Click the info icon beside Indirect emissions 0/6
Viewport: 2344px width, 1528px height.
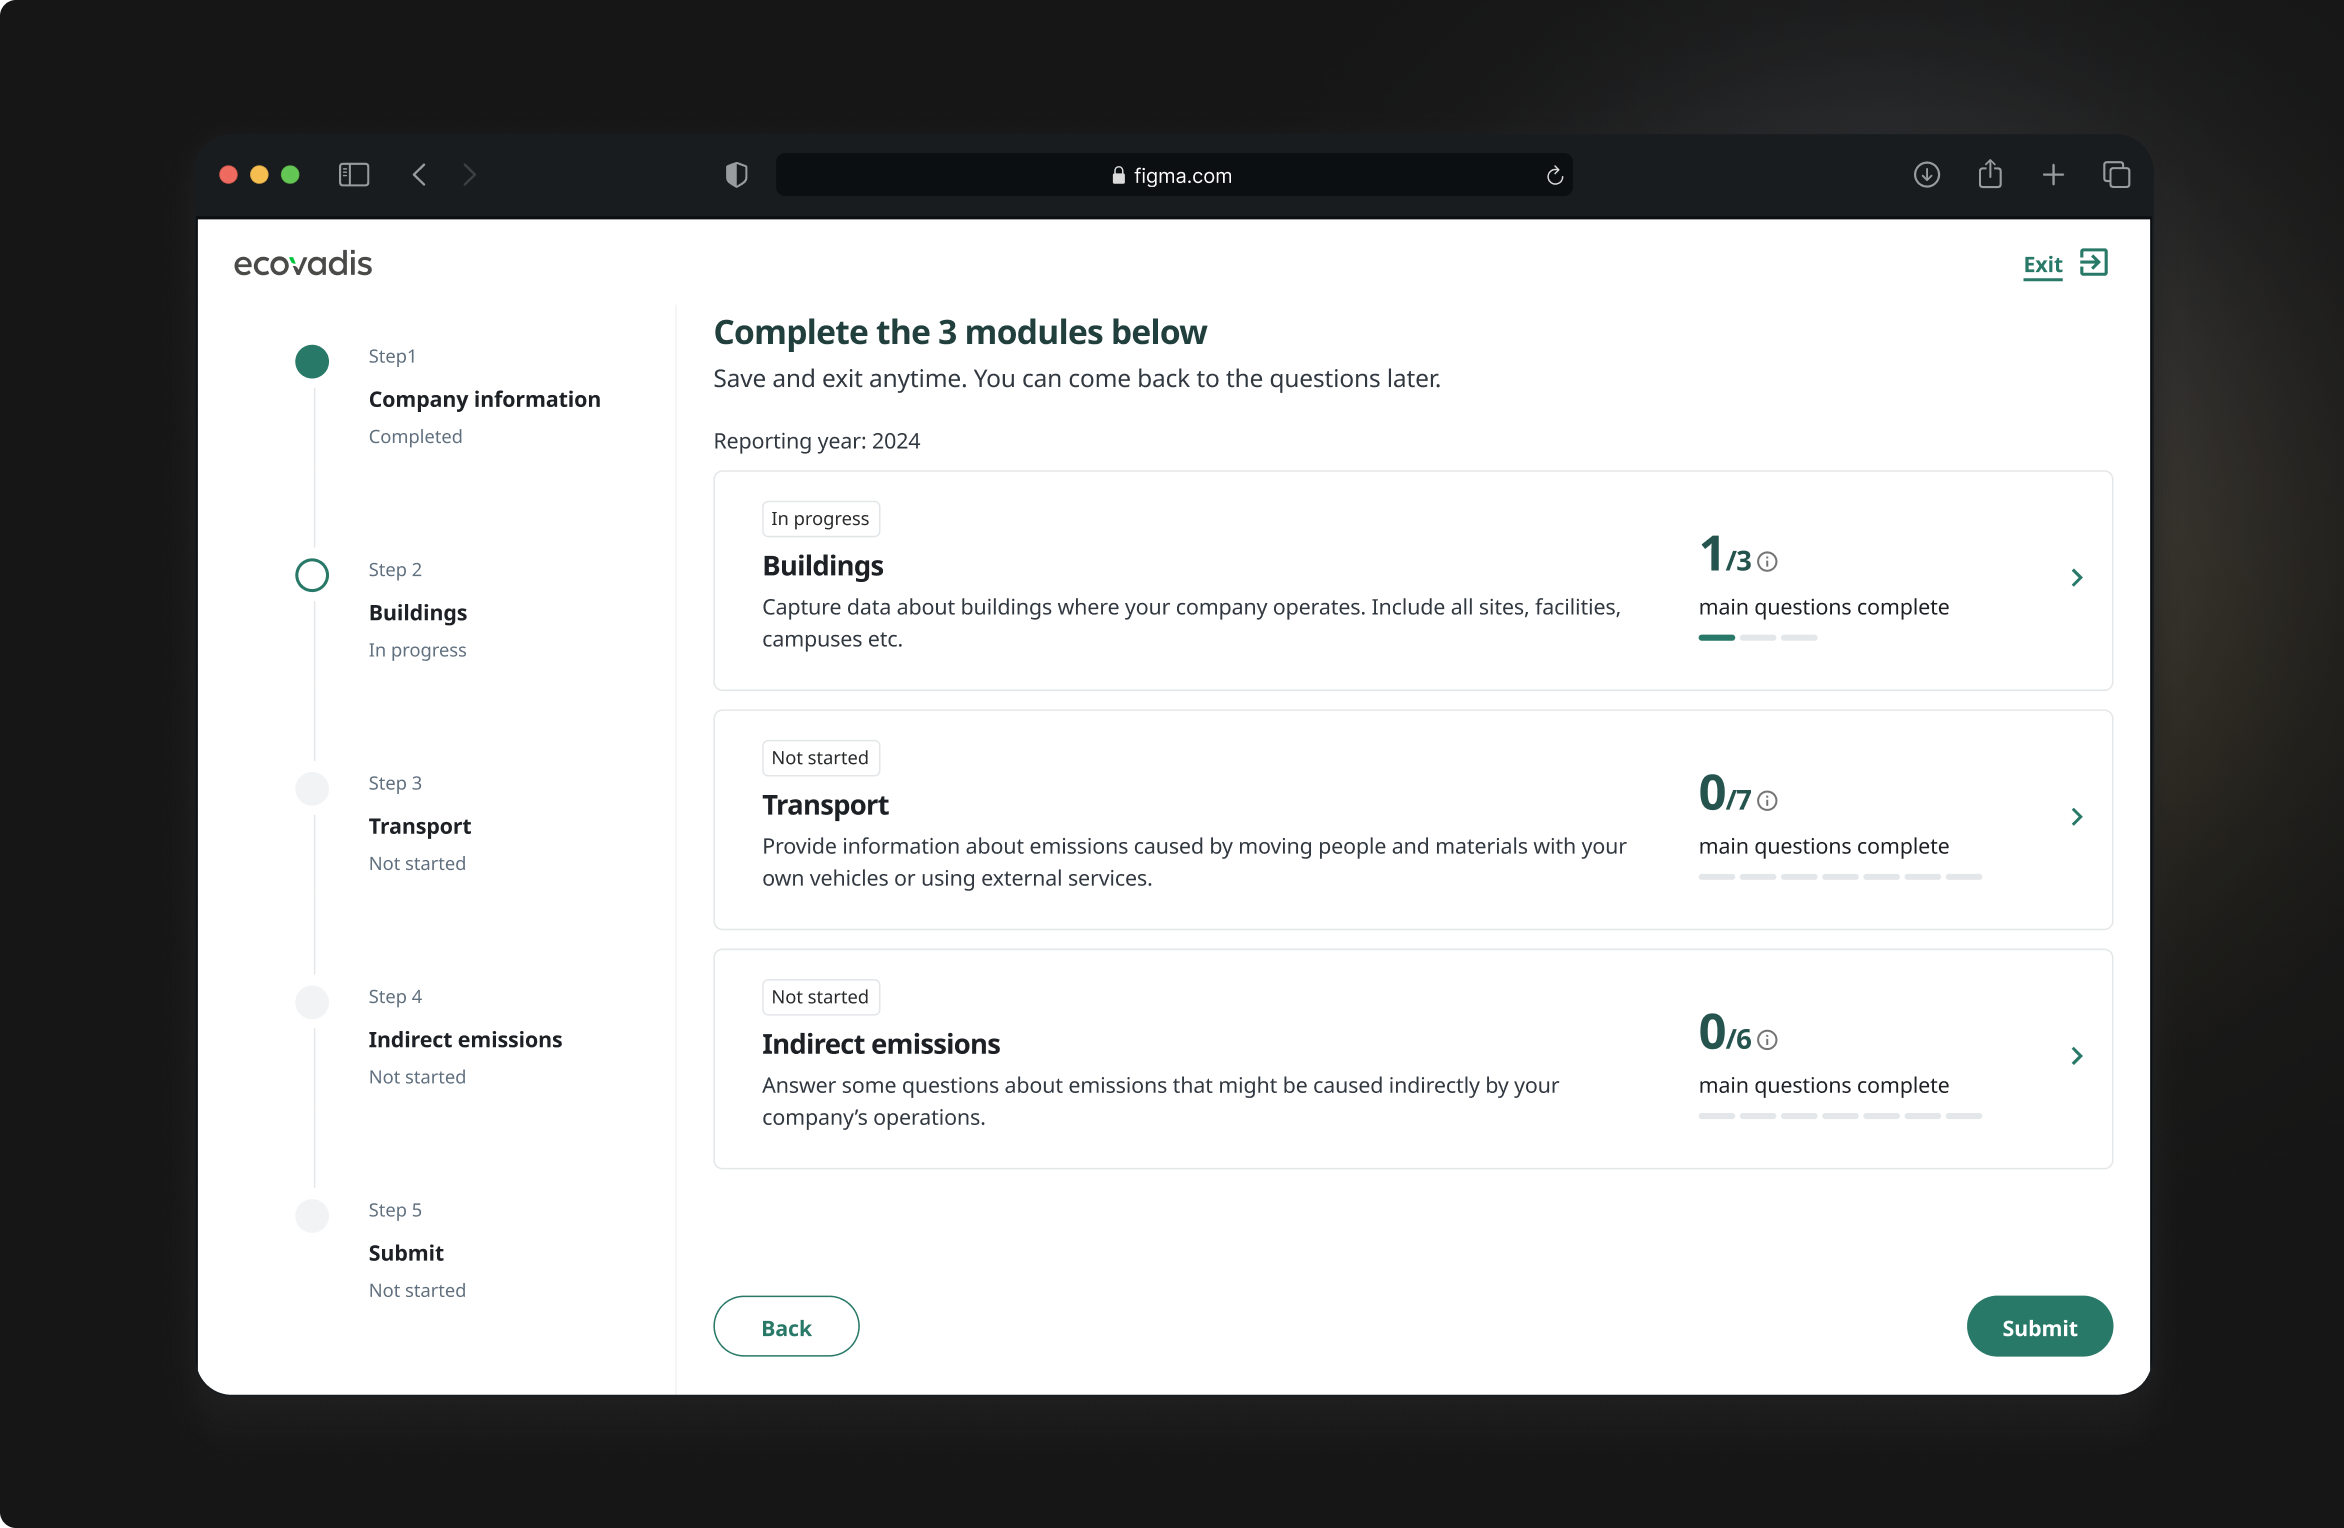click(x=1767, y=1040)
